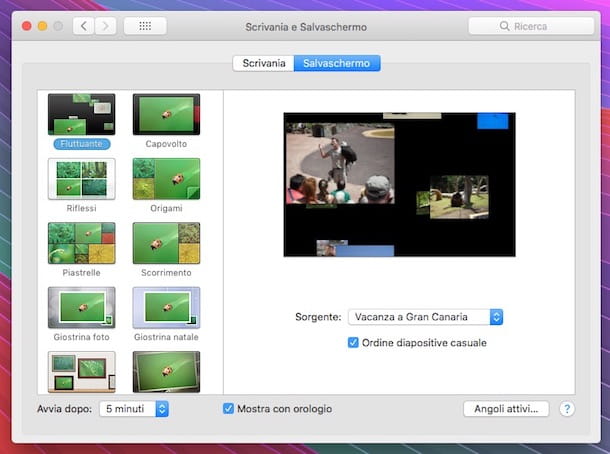Open the Angoli attivi settings

pyautogui.click(x=506, y=409)
